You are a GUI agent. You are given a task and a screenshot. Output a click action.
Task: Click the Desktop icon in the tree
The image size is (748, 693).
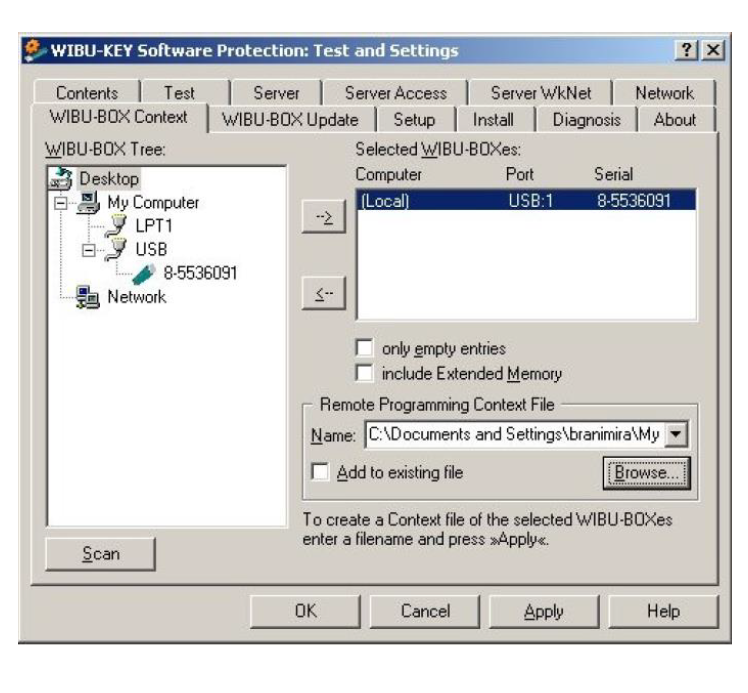pos(61,178)
